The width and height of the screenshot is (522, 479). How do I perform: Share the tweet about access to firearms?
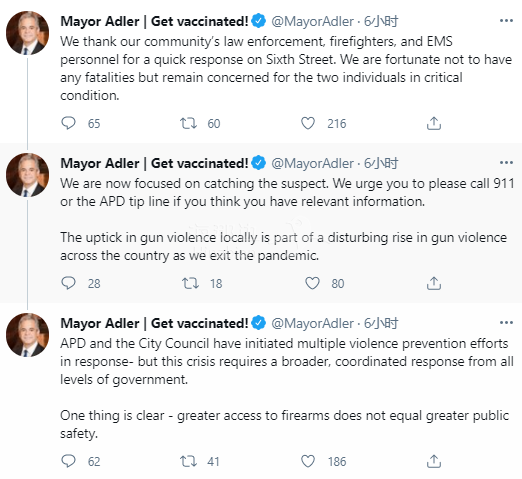(434, 461)
